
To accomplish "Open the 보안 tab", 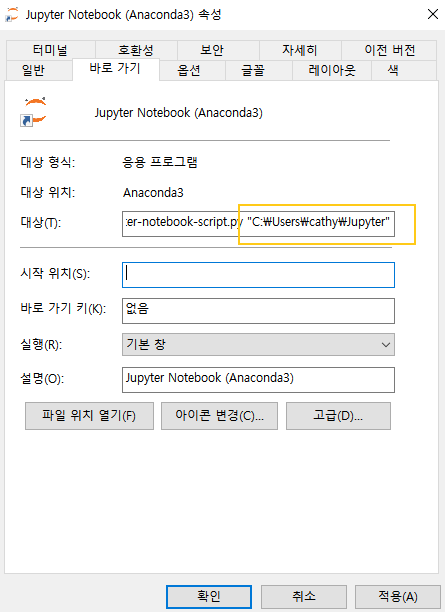I will [218, 50].
